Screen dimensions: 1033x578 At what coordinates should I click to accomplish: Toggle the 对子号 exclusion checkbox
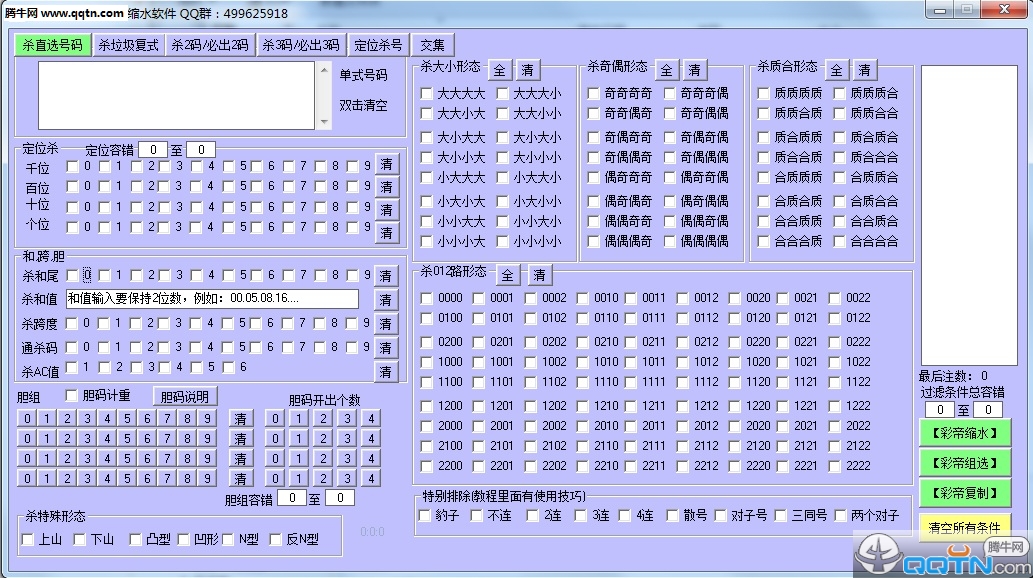[x=720, y=515]
